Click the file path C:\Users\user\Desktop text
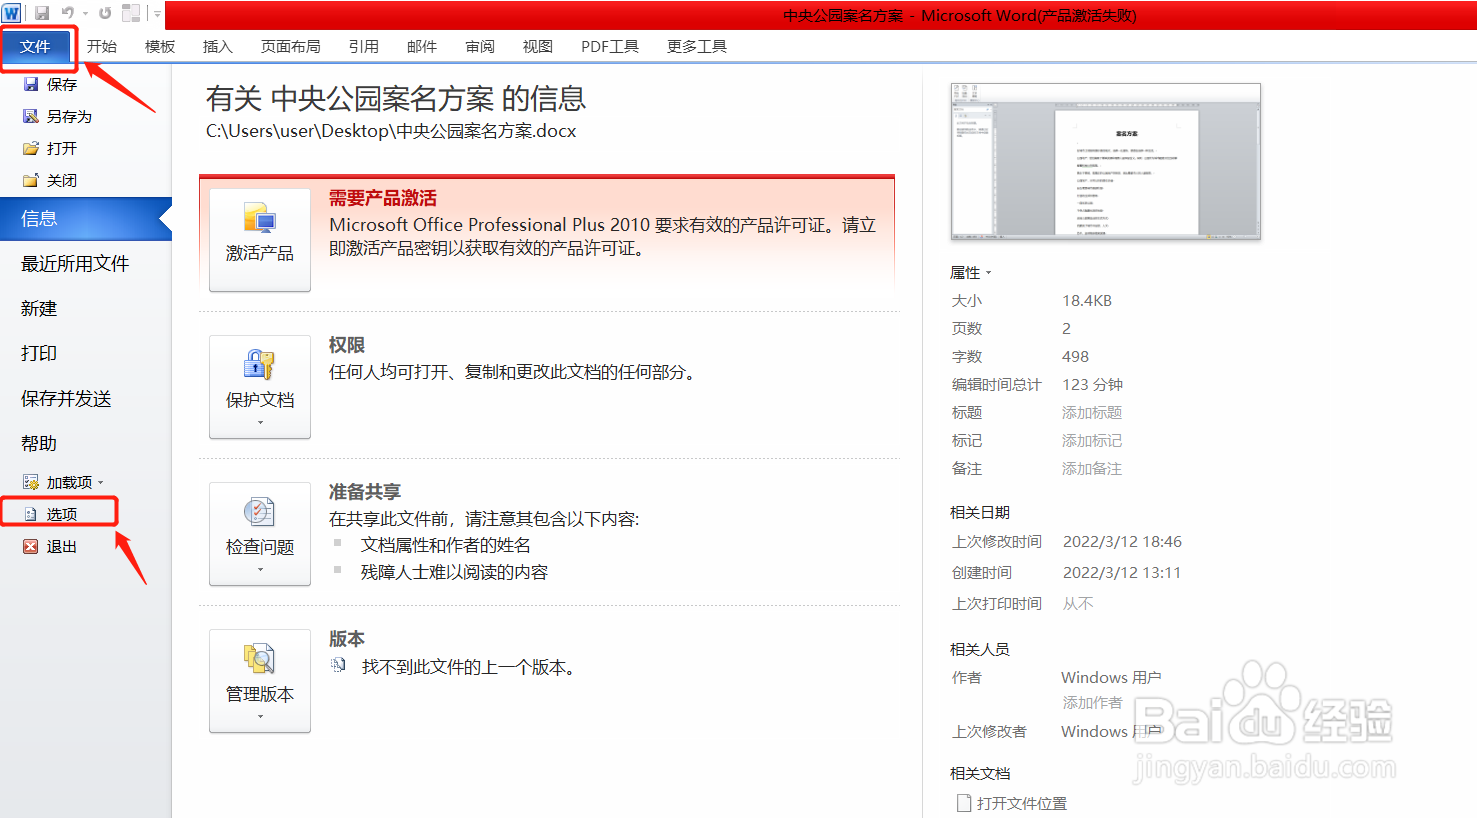The width and height of the screenshot is (1477, 818). point(391,131)
